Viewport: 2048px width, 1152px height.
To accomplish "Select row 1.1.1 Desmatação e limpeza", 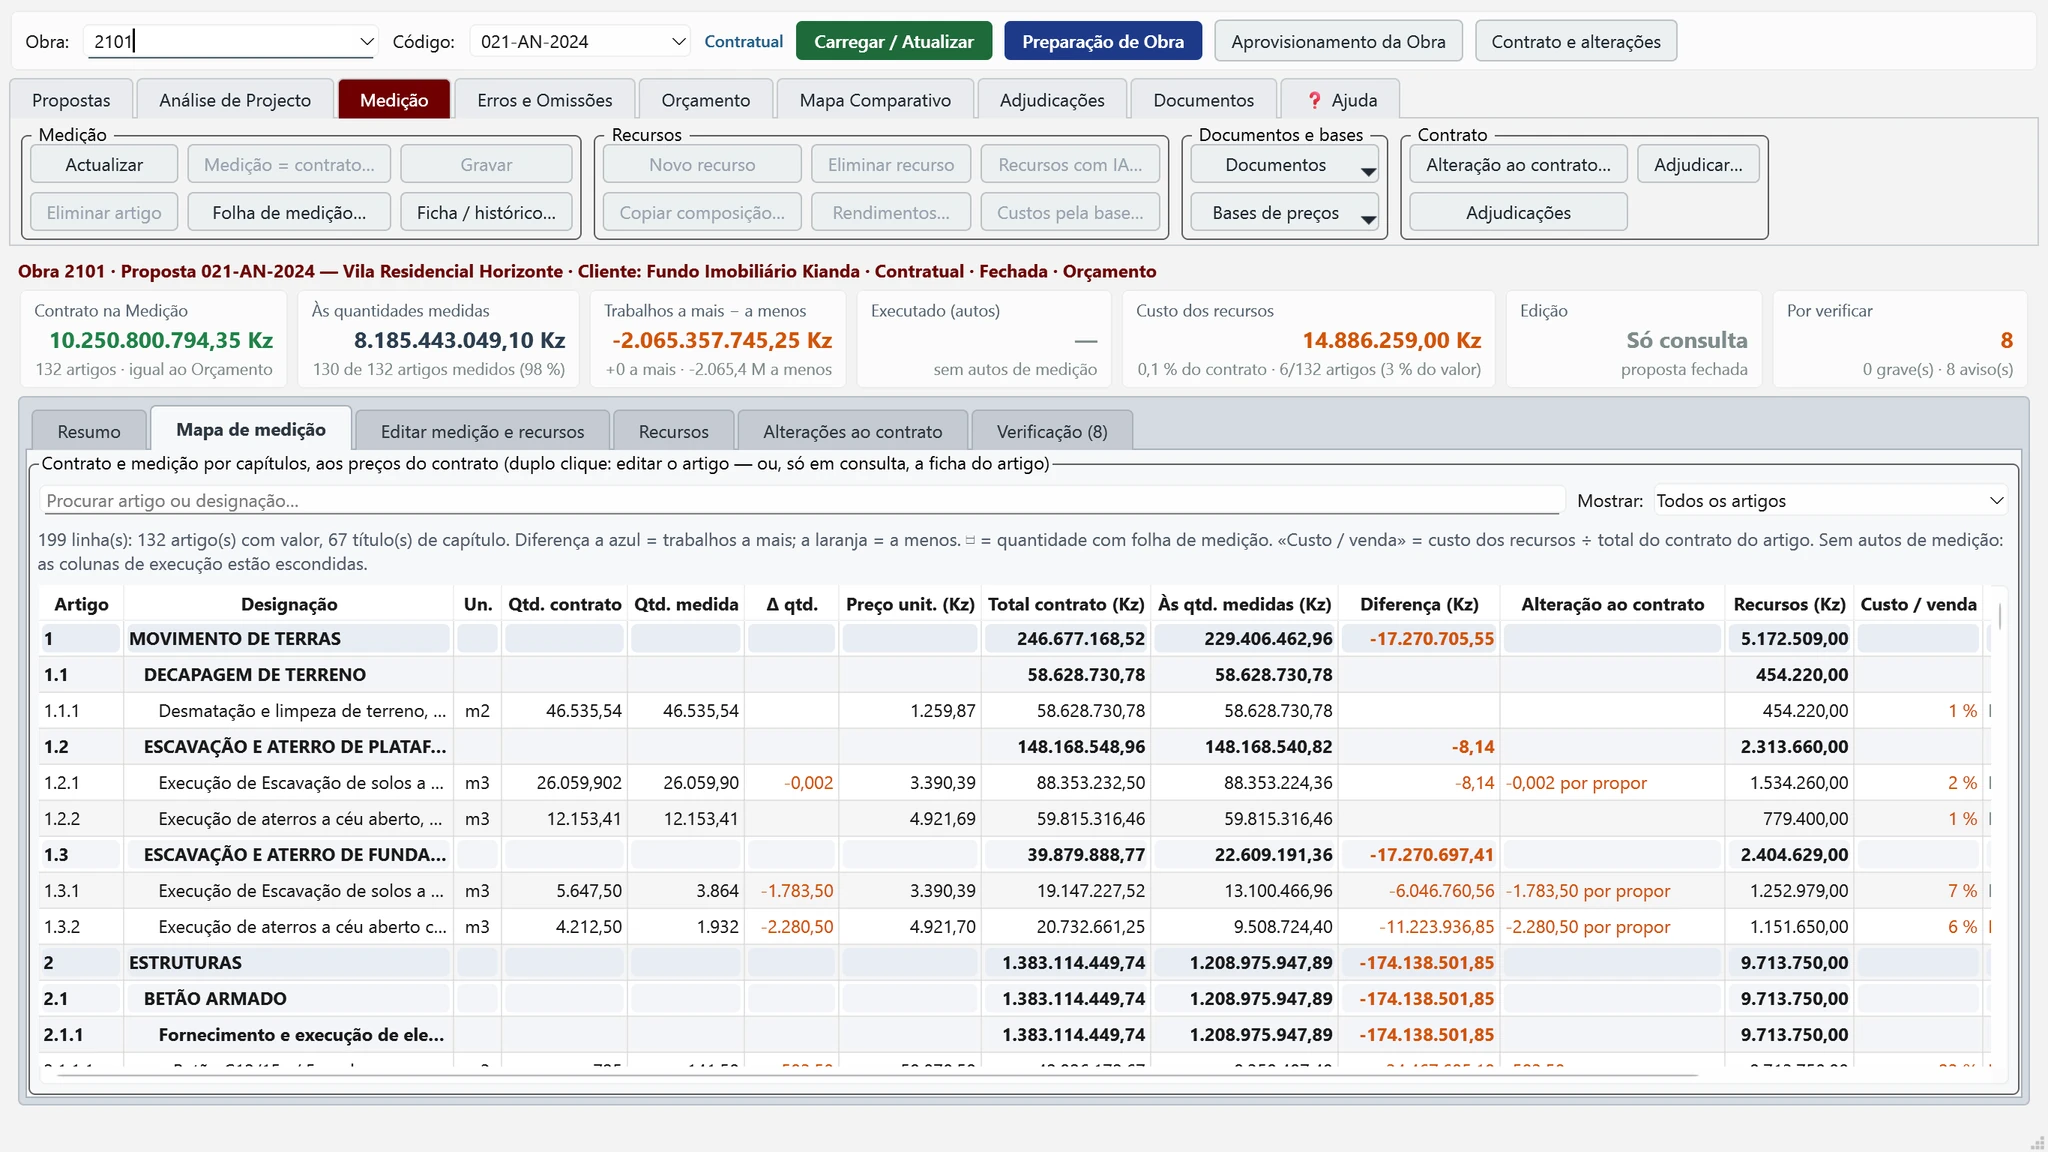I will 1015,711.
